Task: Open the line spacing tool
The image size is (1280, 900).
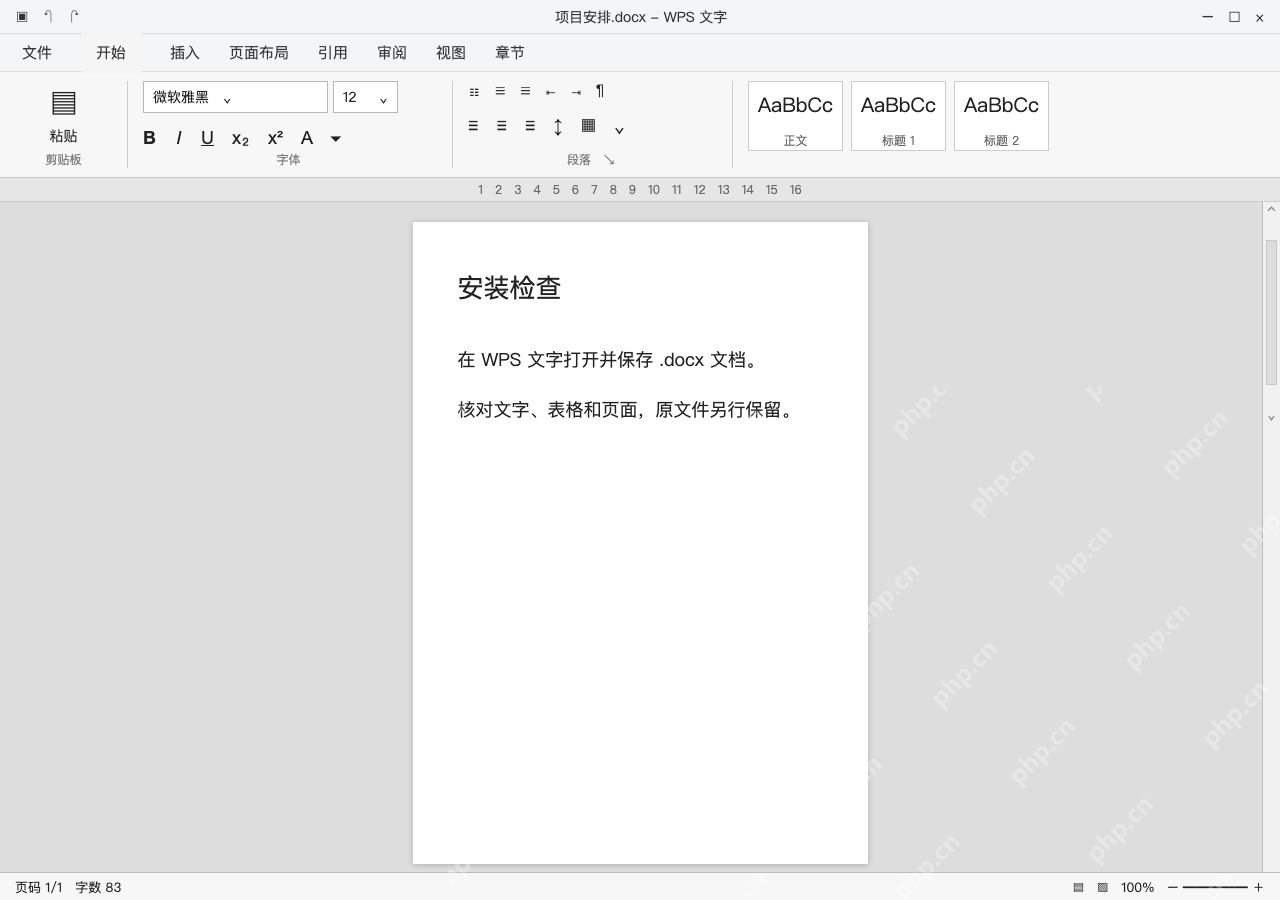Action: click(558, 127)
